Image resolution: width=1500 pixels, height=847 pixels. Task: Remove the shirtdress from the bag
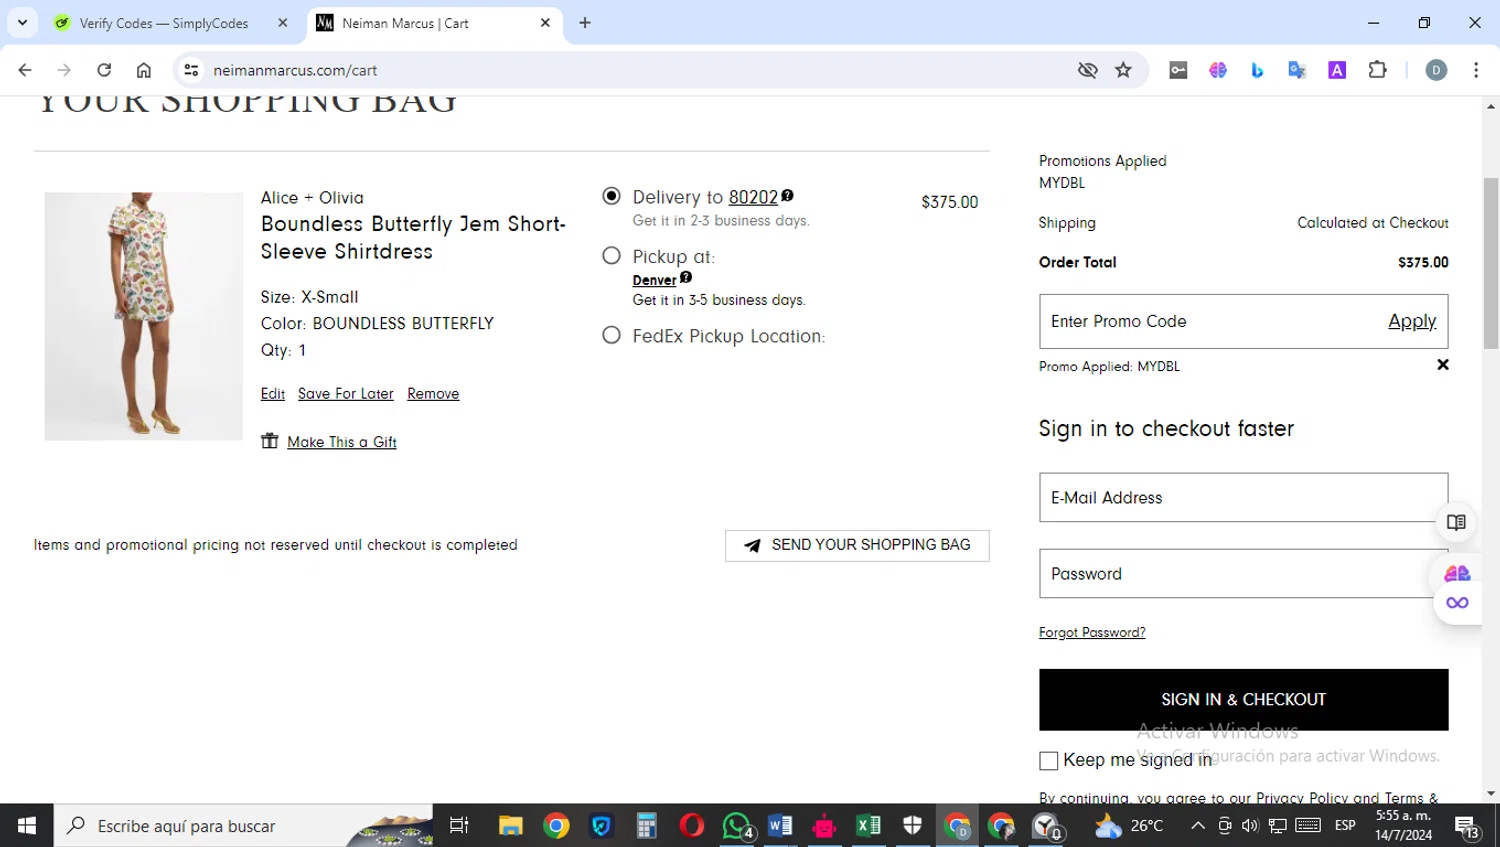tap(433, 394)
